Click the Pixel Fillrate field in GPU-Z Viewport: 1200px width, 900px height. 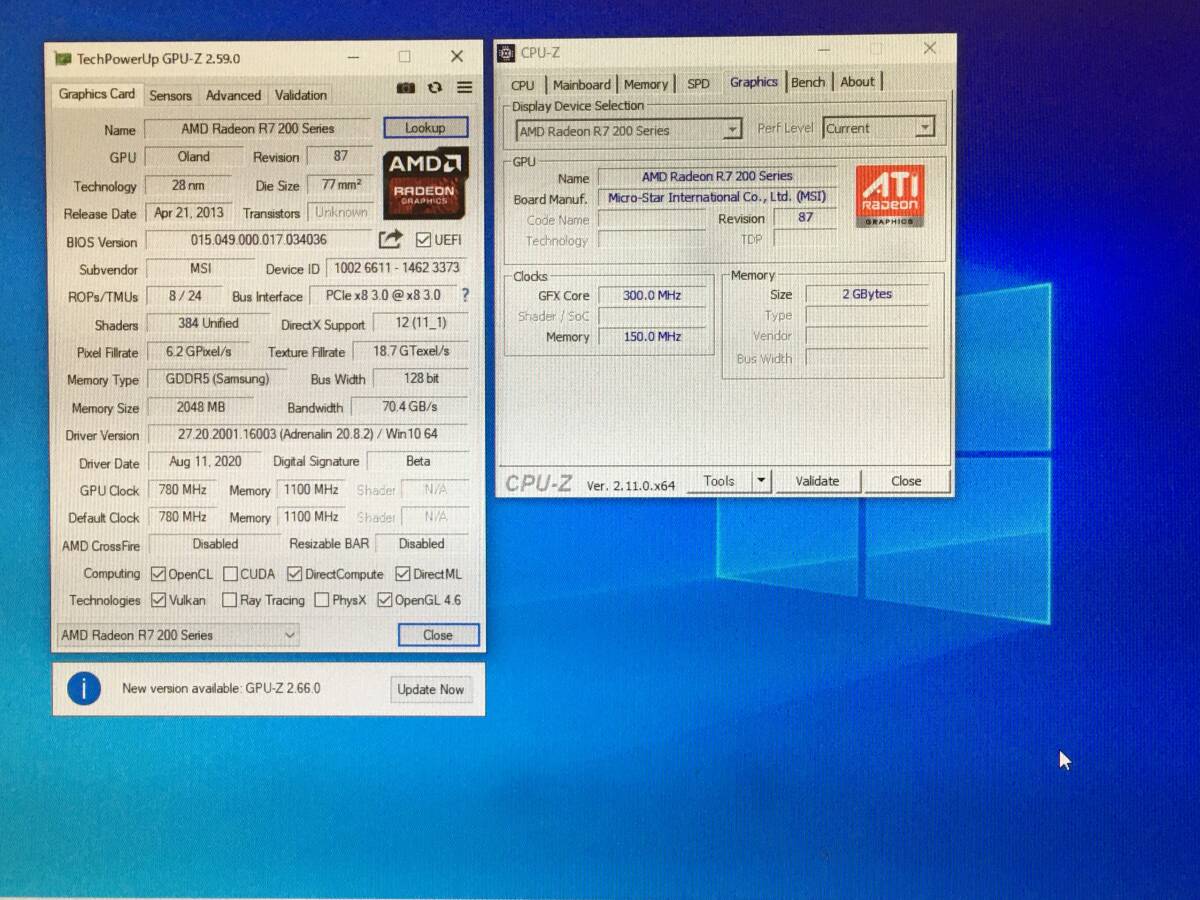pyautogui.click(x=199, y=352)
